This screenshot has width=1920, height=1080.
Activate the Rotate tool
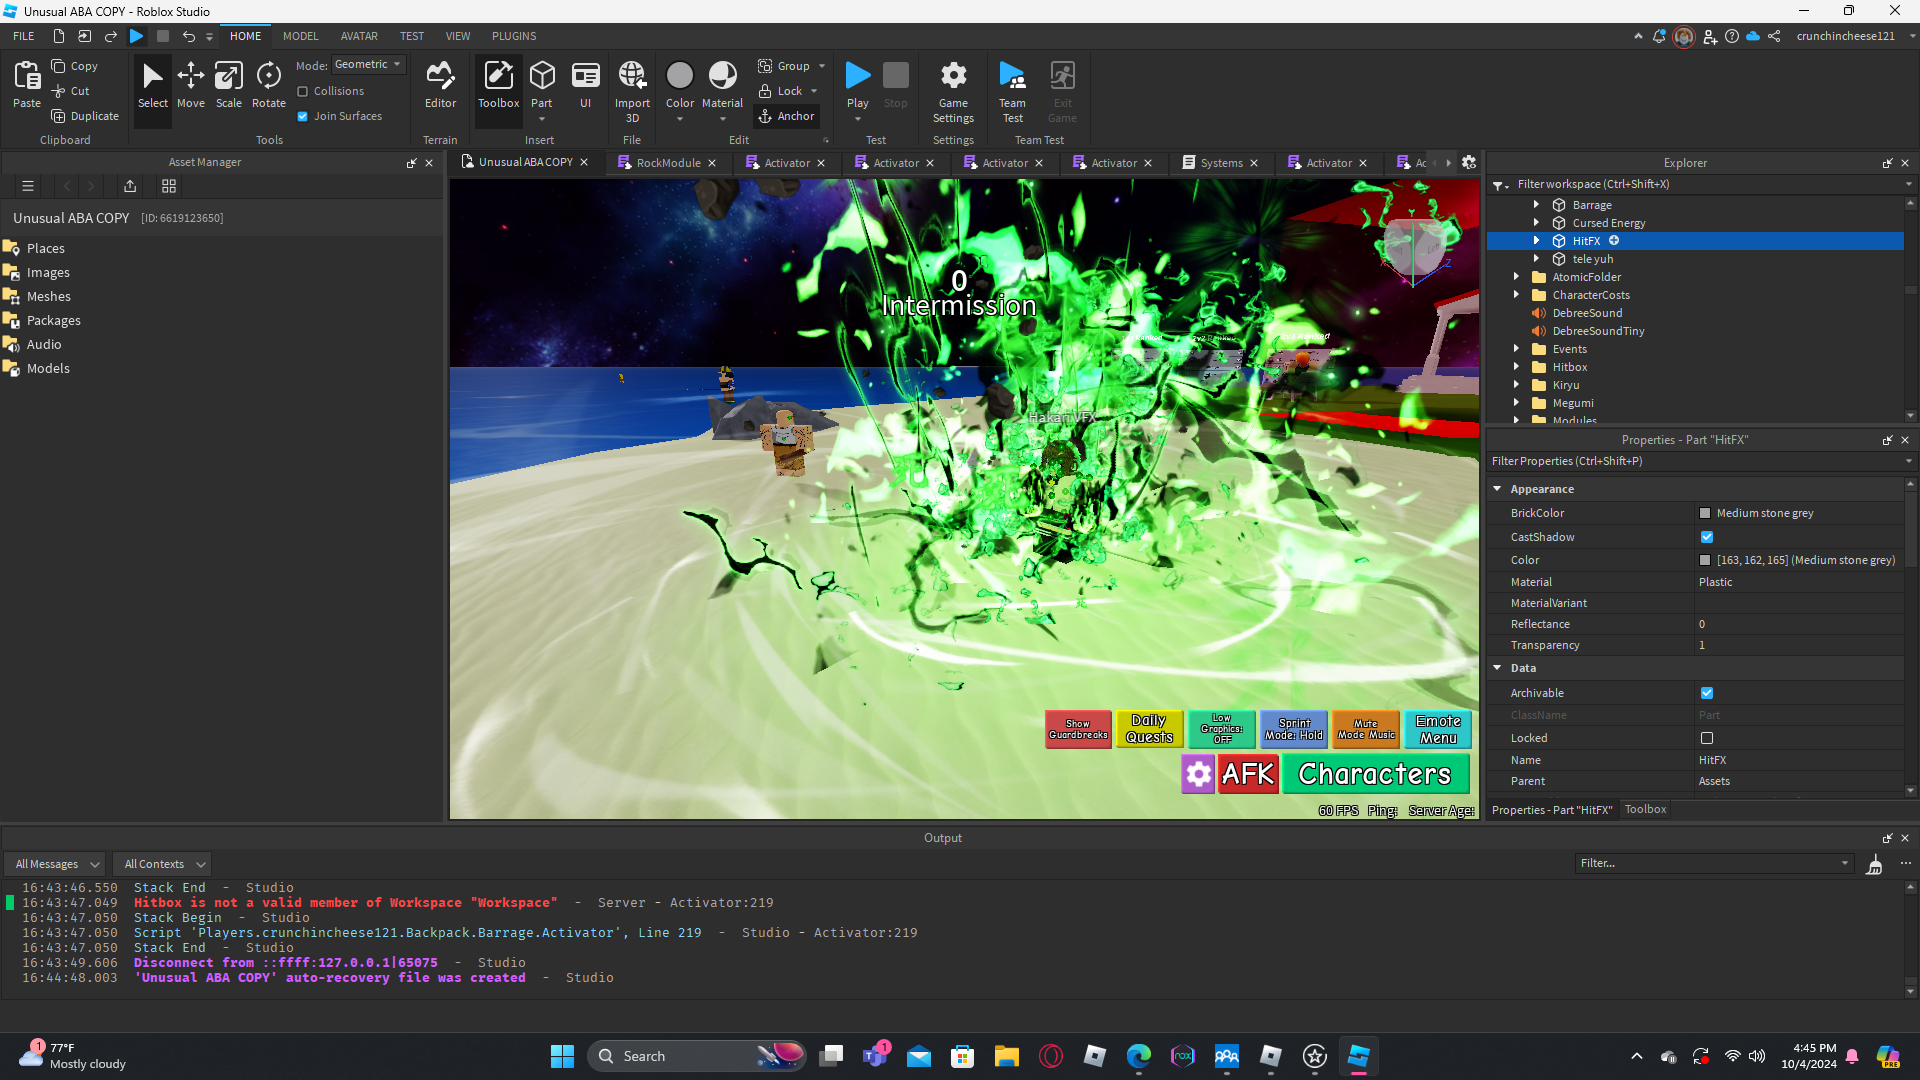click(x=269, y=85)
